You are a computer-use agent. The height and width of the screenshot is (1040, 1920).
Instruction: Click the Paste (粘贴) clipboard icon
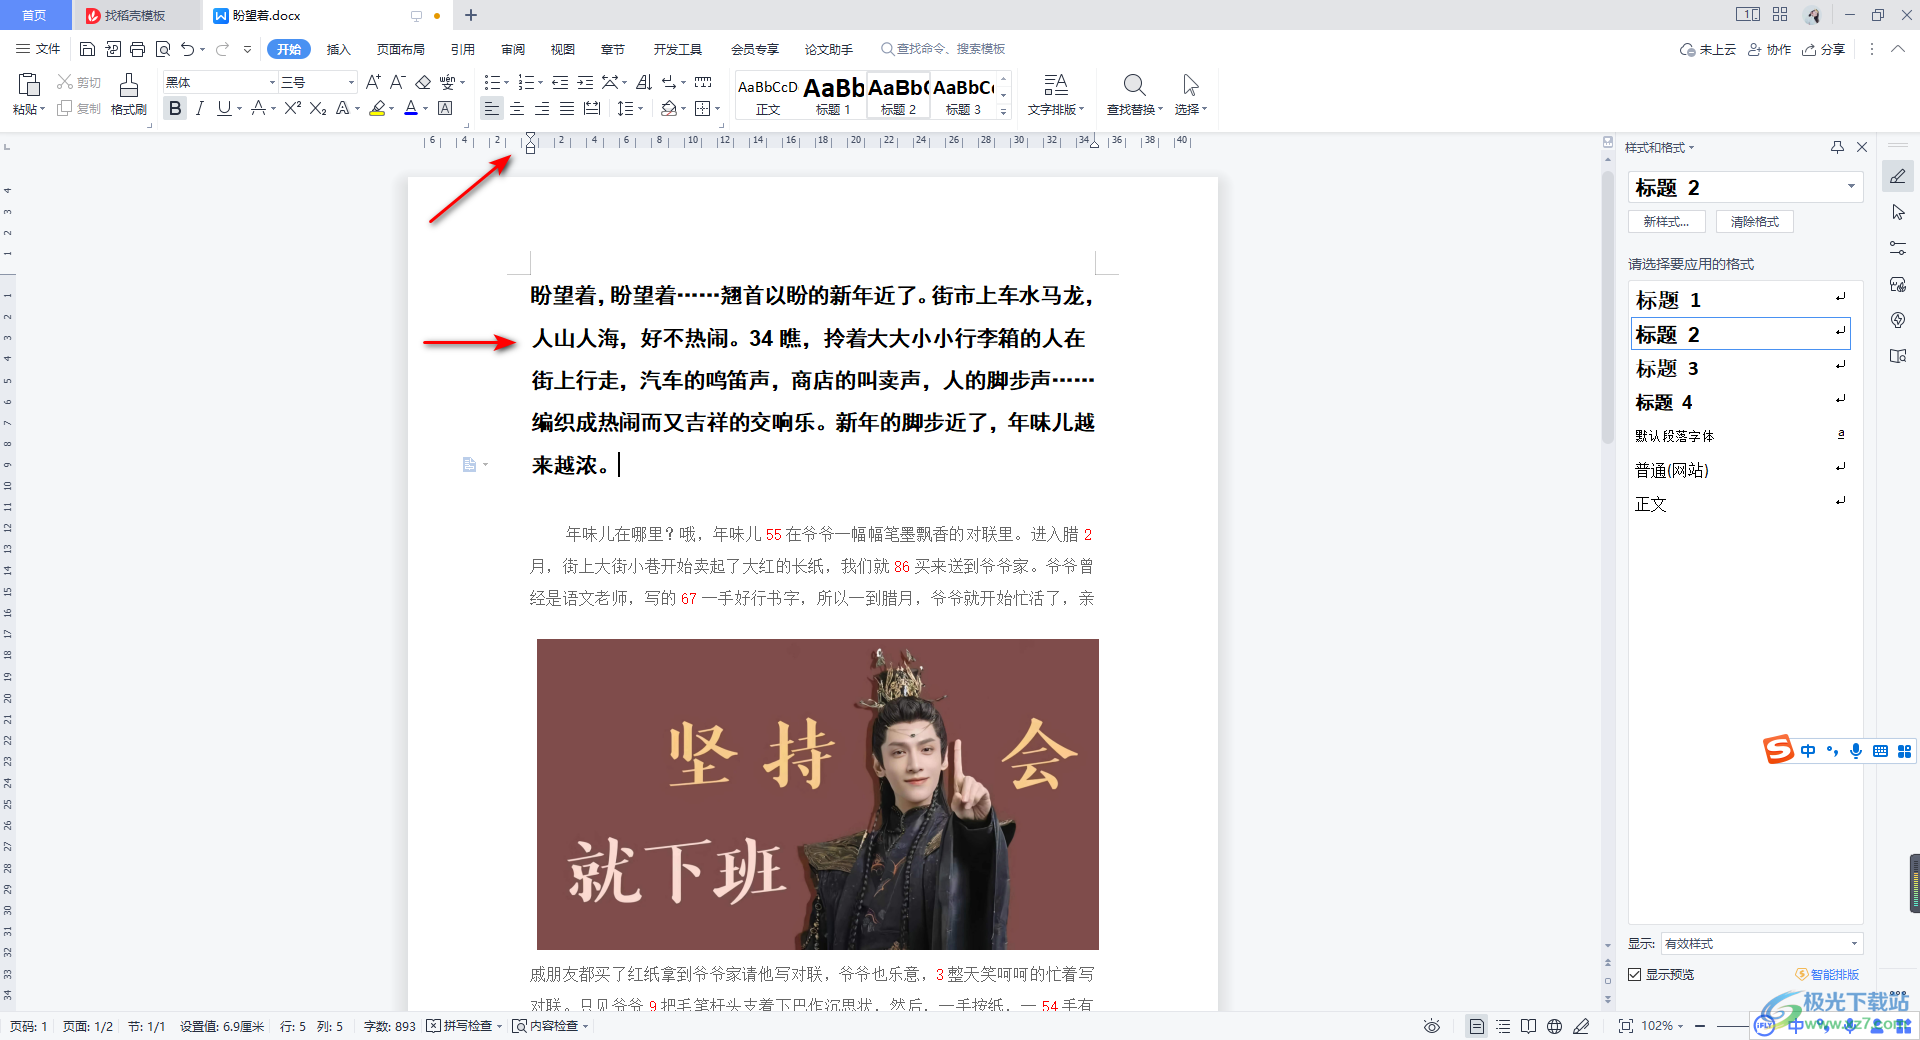28,85
